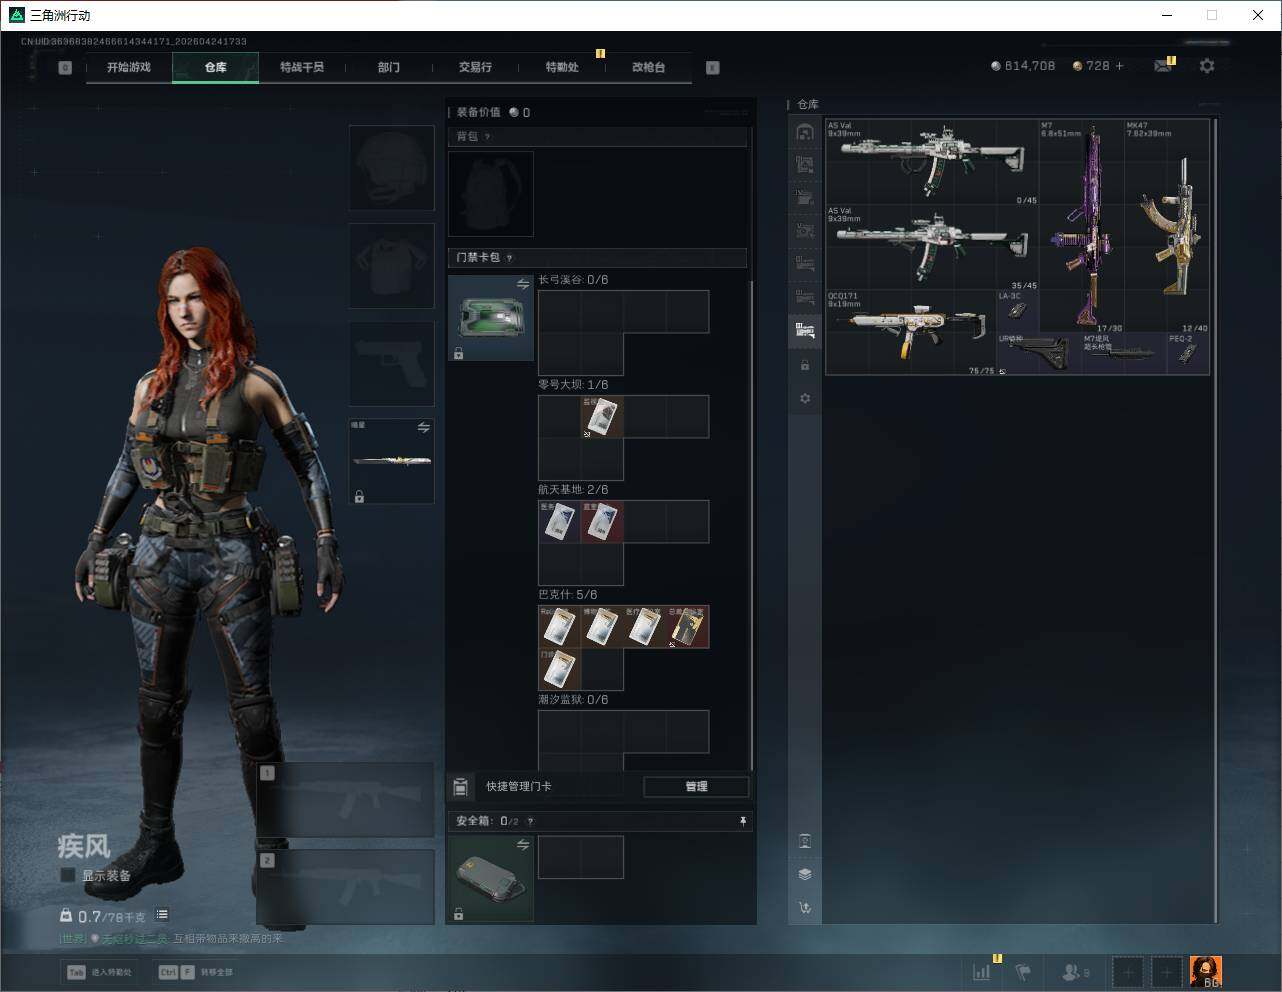Open the weight details list icon

162,914
